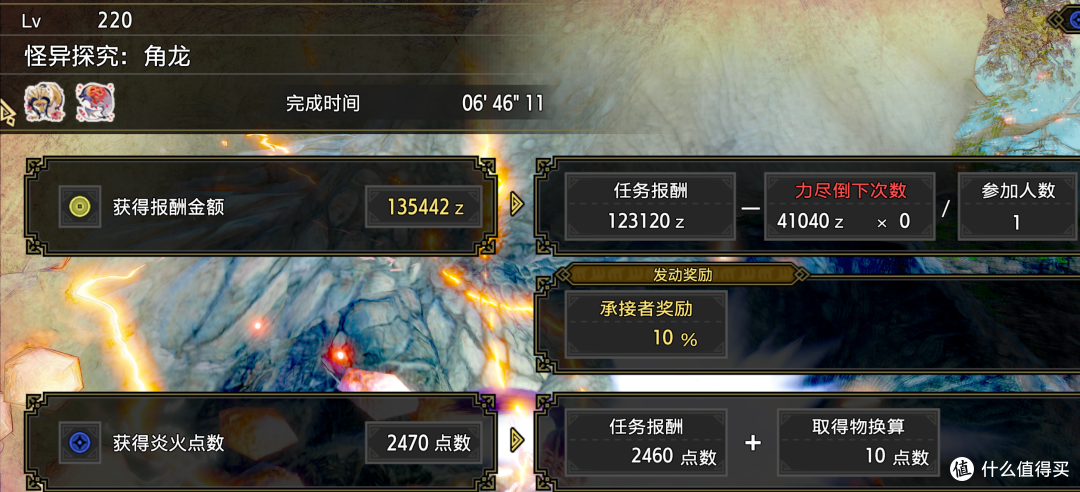Click the 承接者奖励 10% bonus box
This screenshot has width=1080, height=492.
coord(645,324)
